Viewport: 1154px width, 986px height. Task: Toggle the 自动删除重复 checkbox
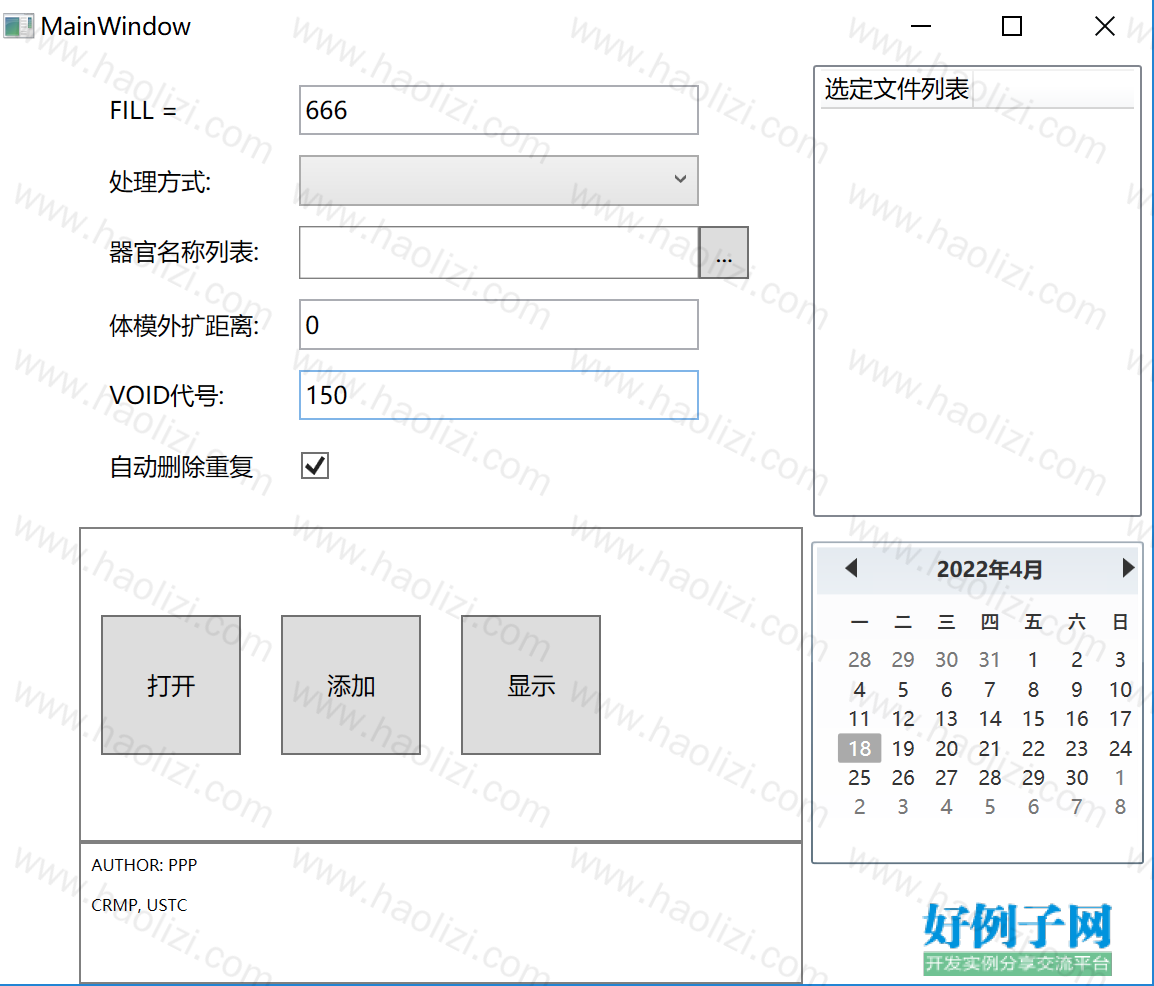(315, 466)
